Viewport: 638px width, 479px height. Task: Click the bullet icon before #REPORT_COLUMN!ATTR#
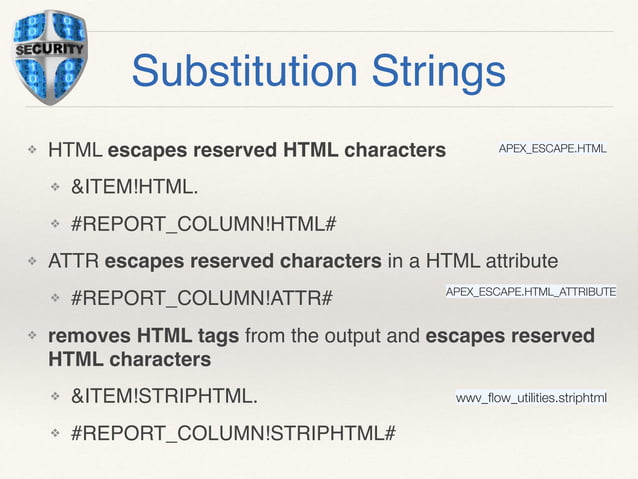(57, 298)
